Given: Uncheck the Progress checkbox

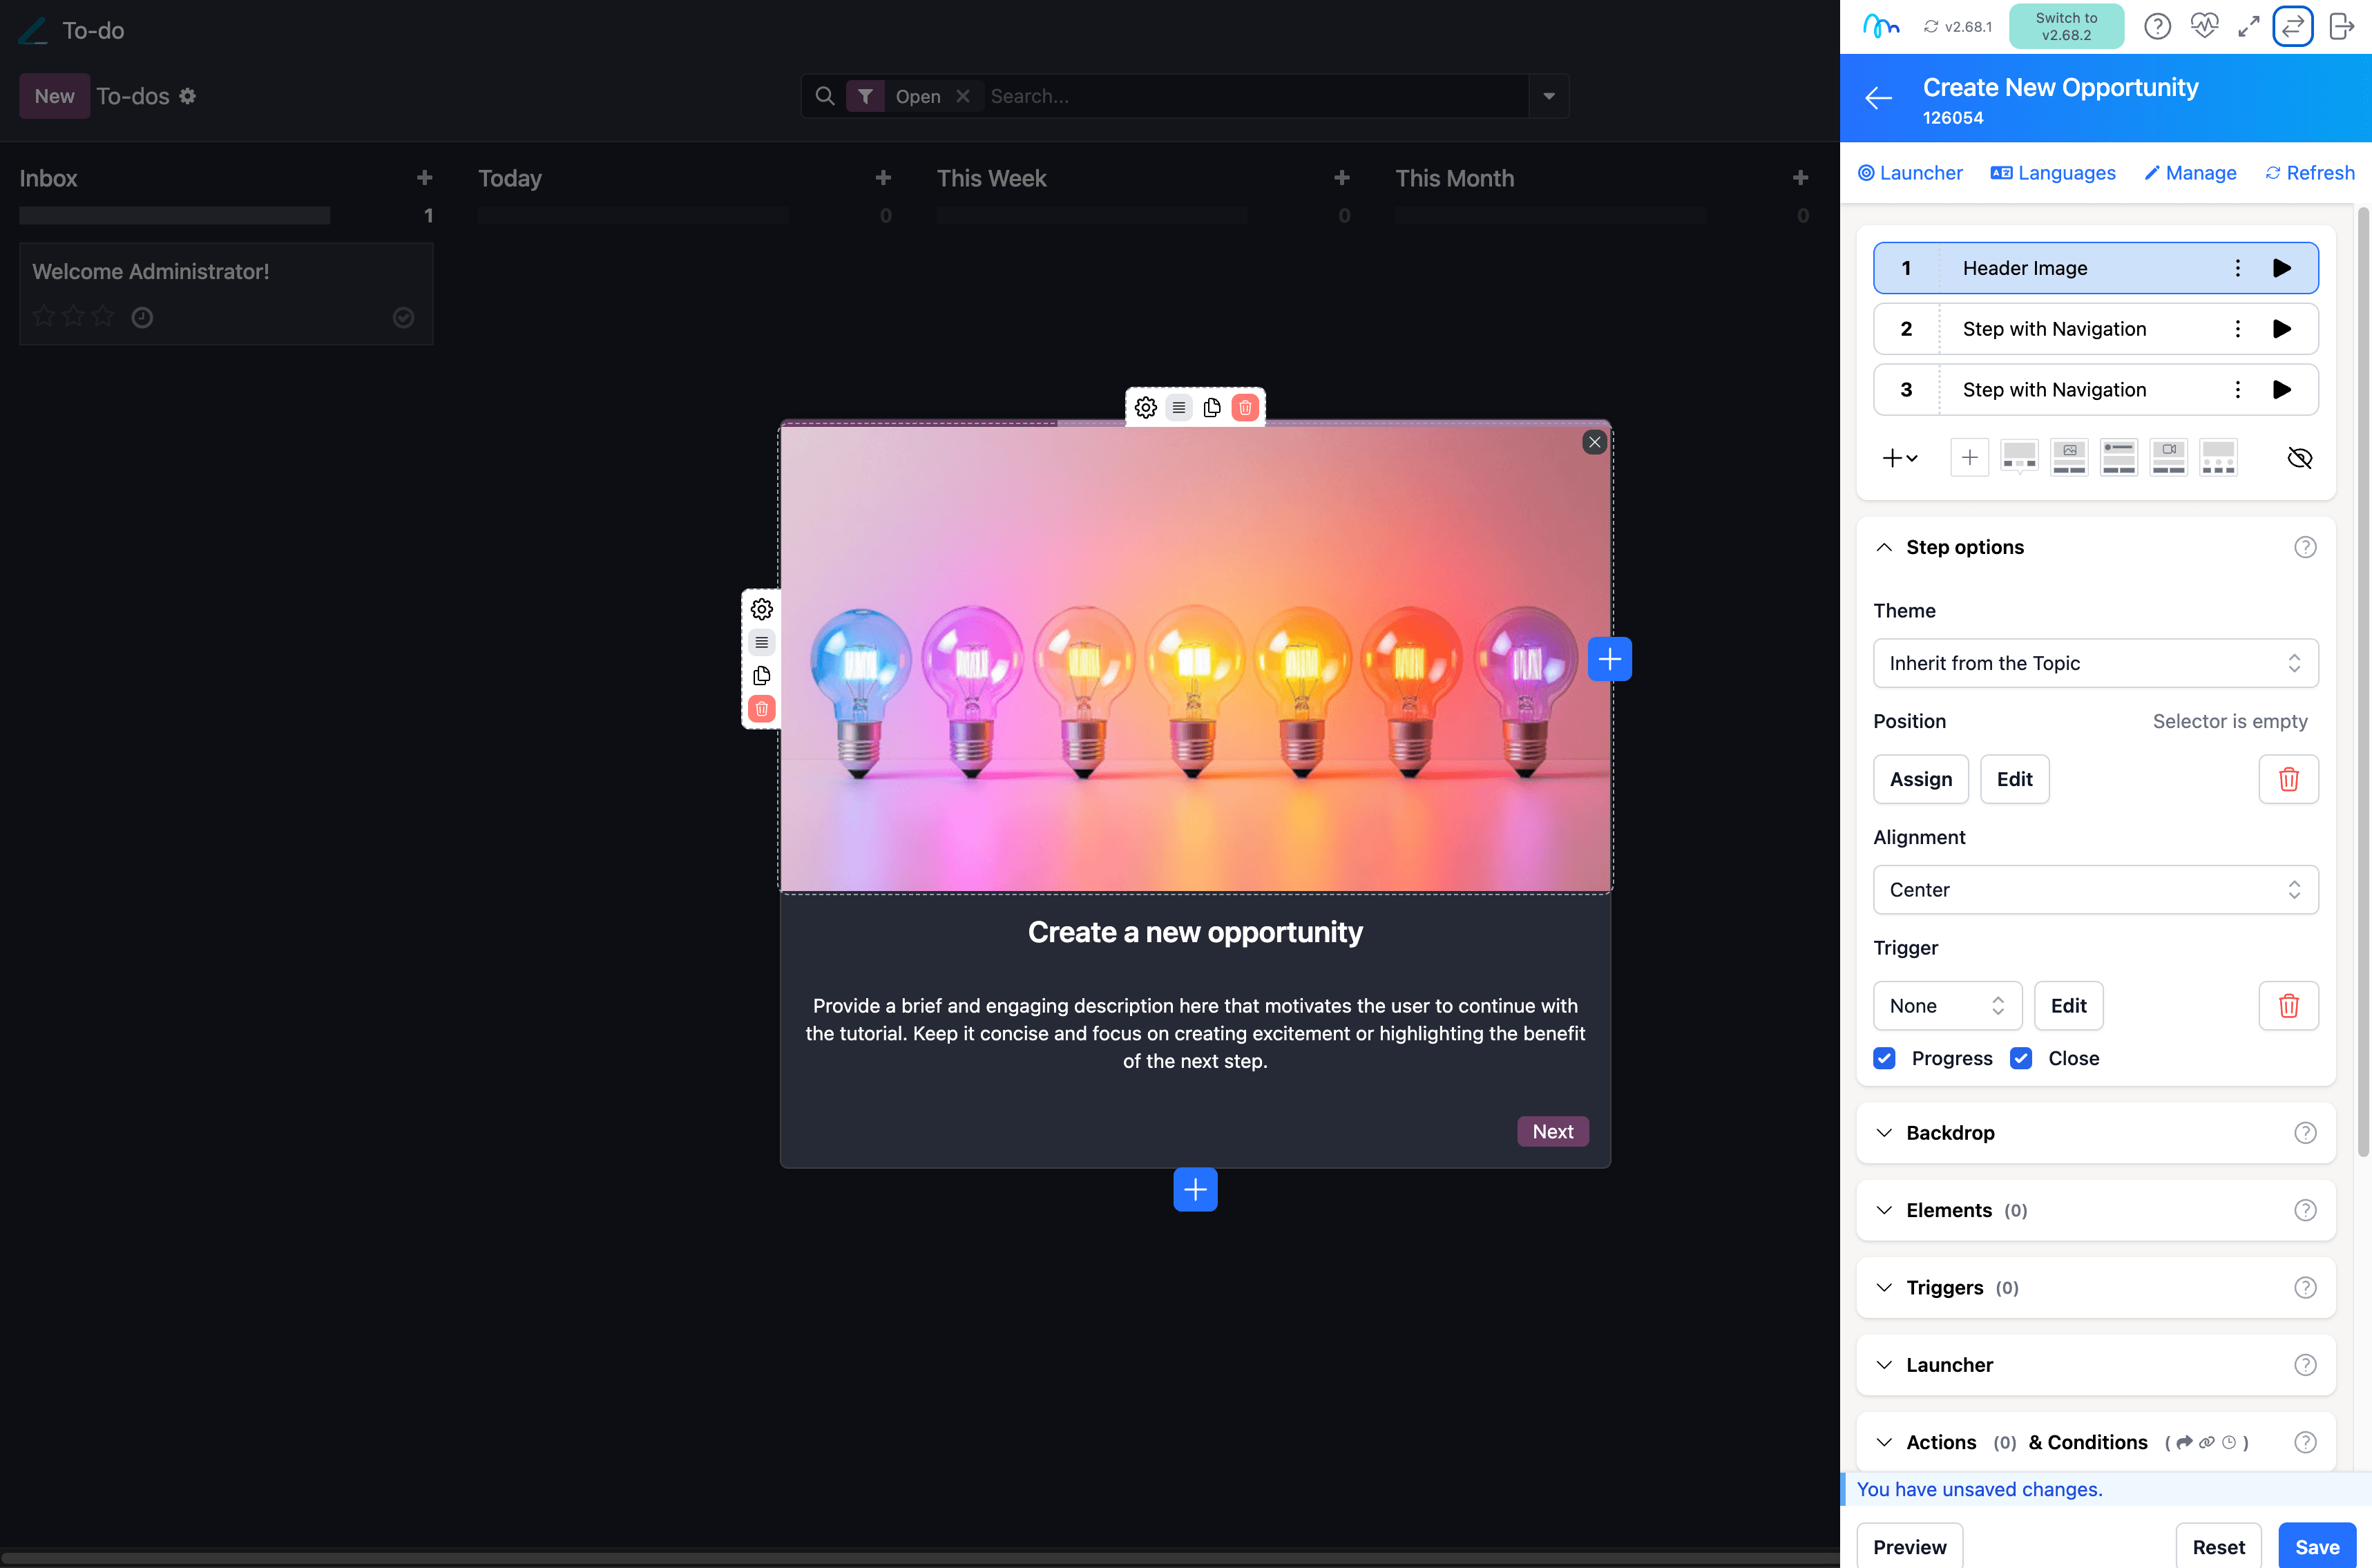Looking at the screenshot, I should (x=1884, y=1058).
